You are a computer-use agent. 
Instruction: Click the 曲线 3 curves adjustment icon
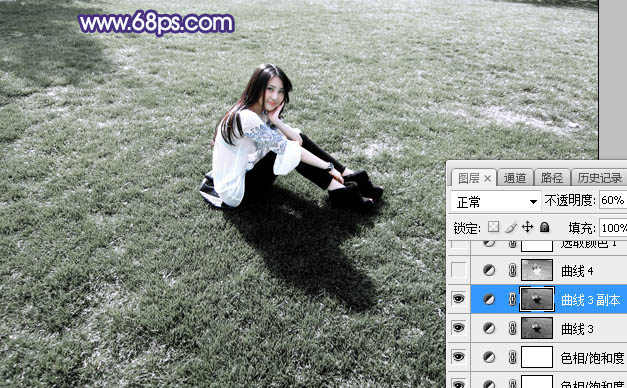coord(489,328)
